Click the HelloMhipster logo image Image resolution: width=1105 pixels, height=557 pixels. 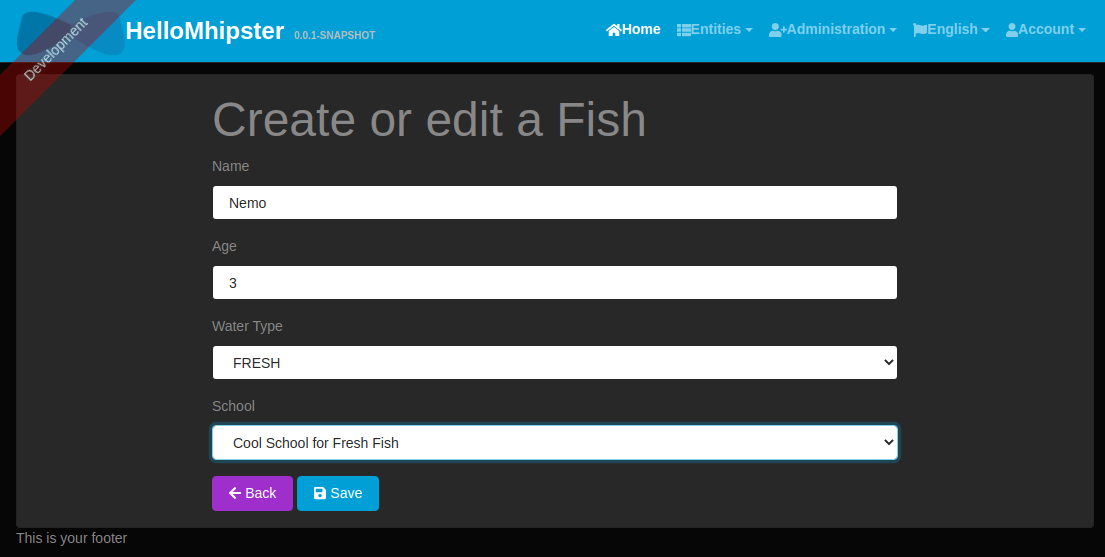tap(70, 32)
